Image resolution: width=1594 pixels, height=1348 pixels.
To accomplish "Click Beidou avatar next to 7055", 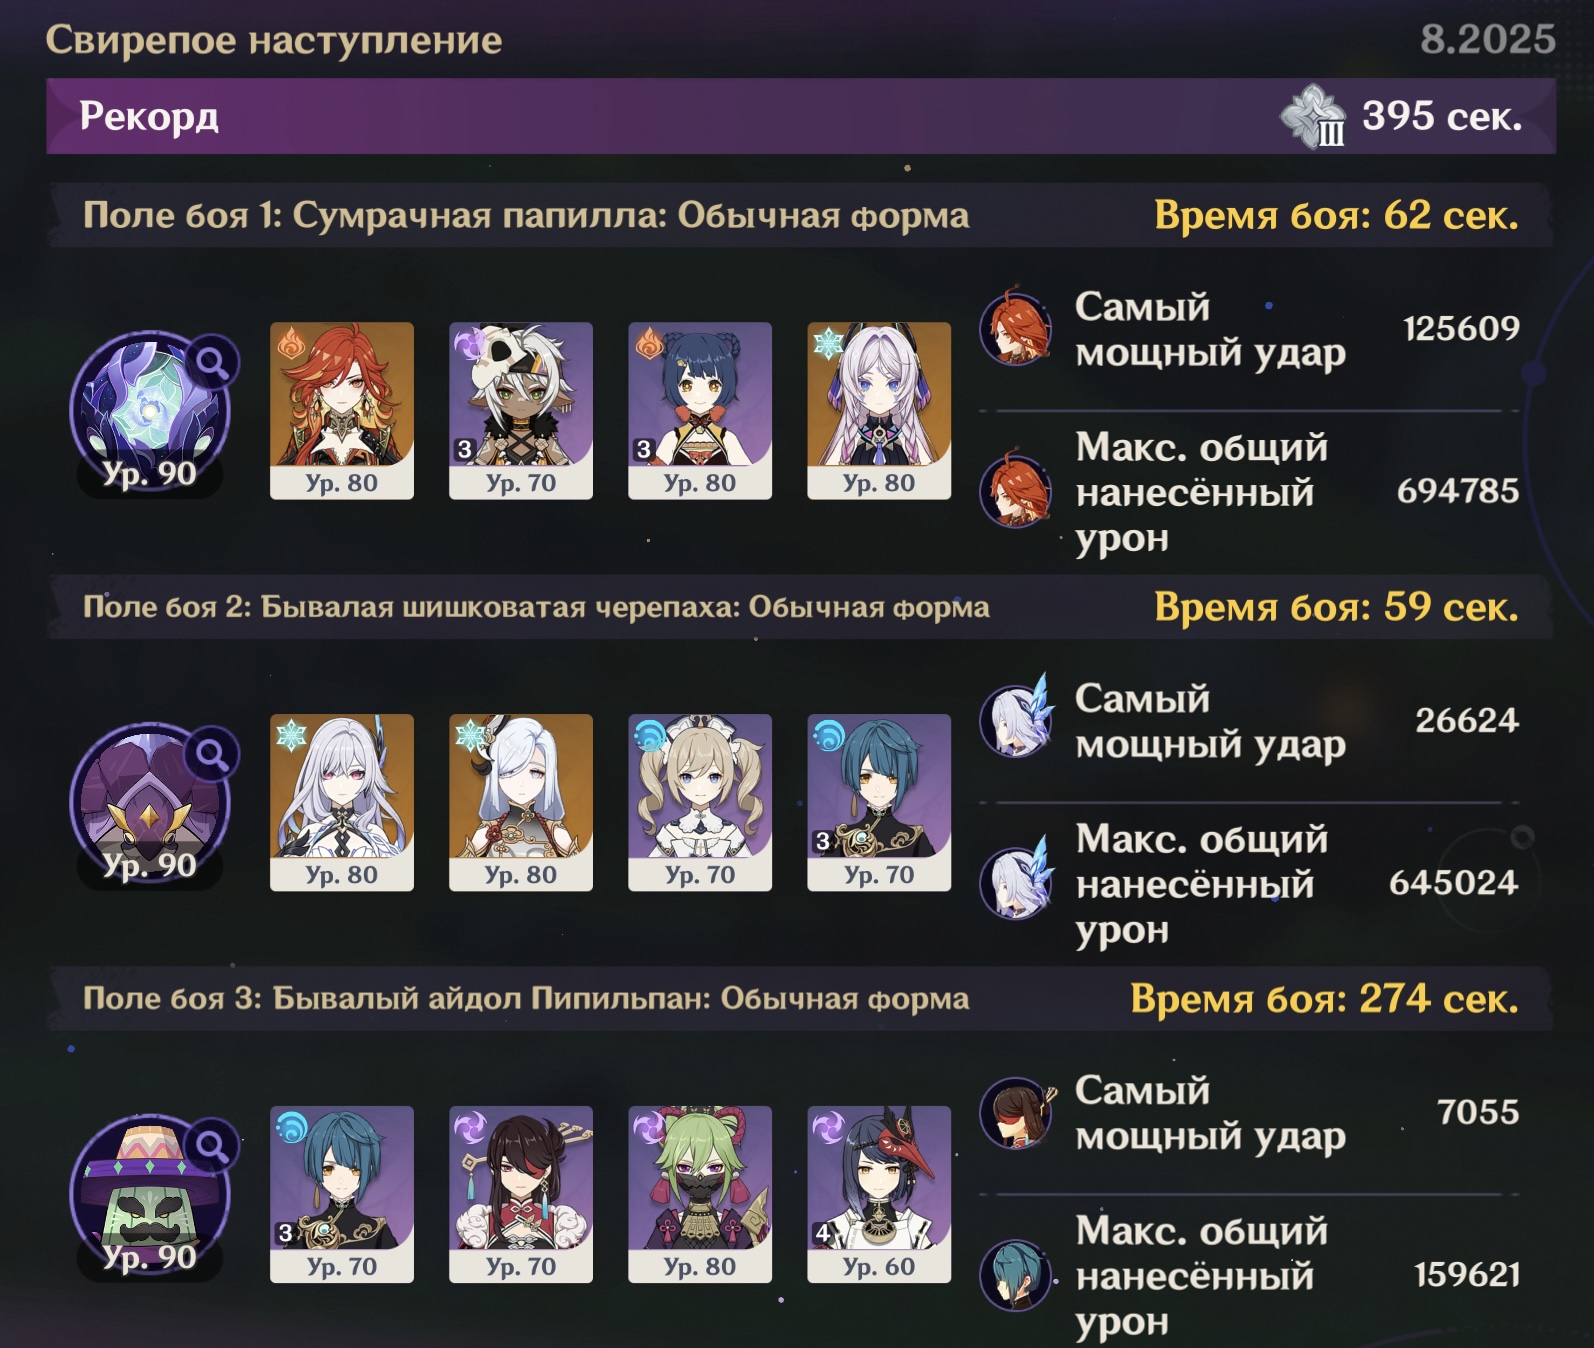I will [1016, 1112].
